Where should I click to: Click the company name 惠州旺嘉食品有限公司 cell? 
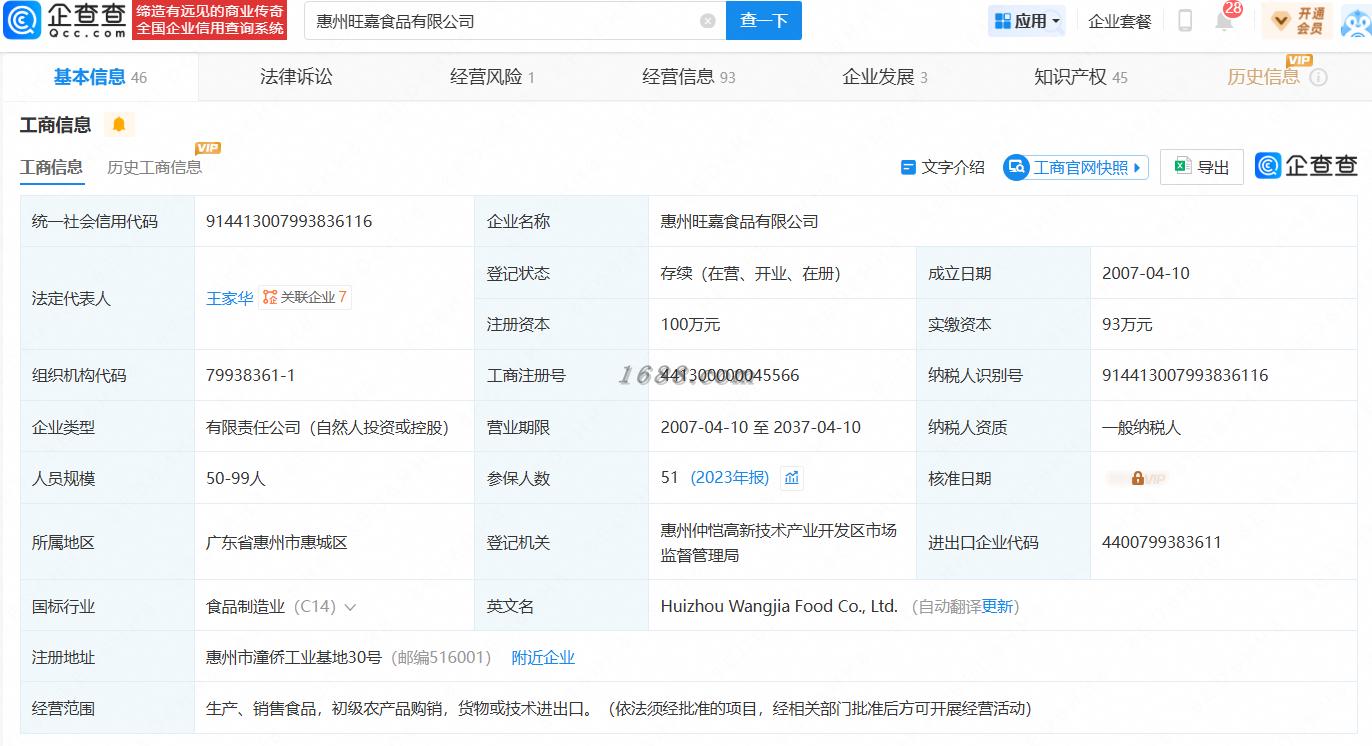pos(739,221)
